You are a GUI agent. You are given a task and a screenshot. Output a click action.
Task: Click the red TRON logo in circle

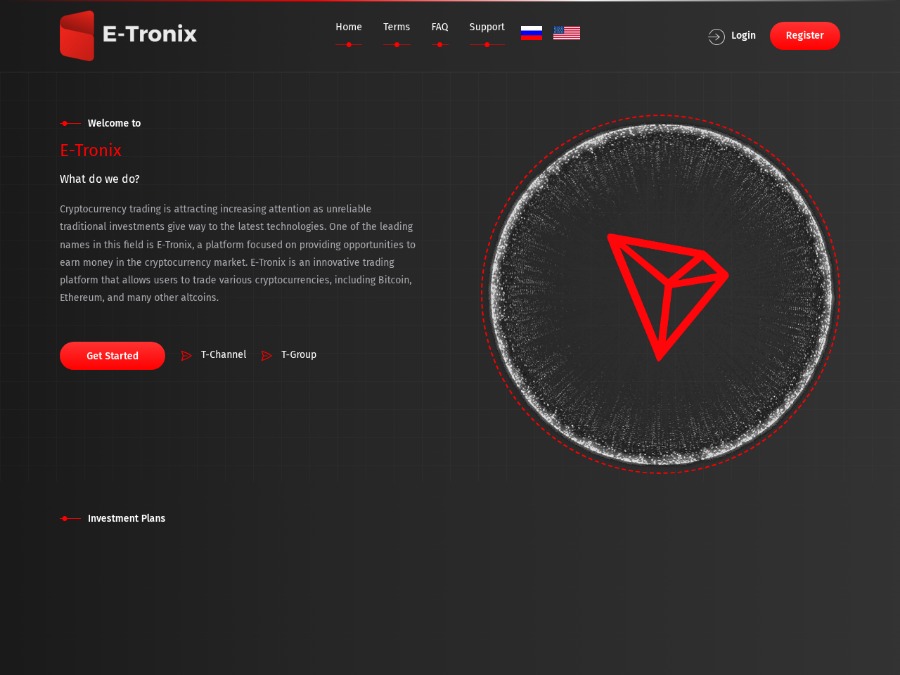coord(667,297)
